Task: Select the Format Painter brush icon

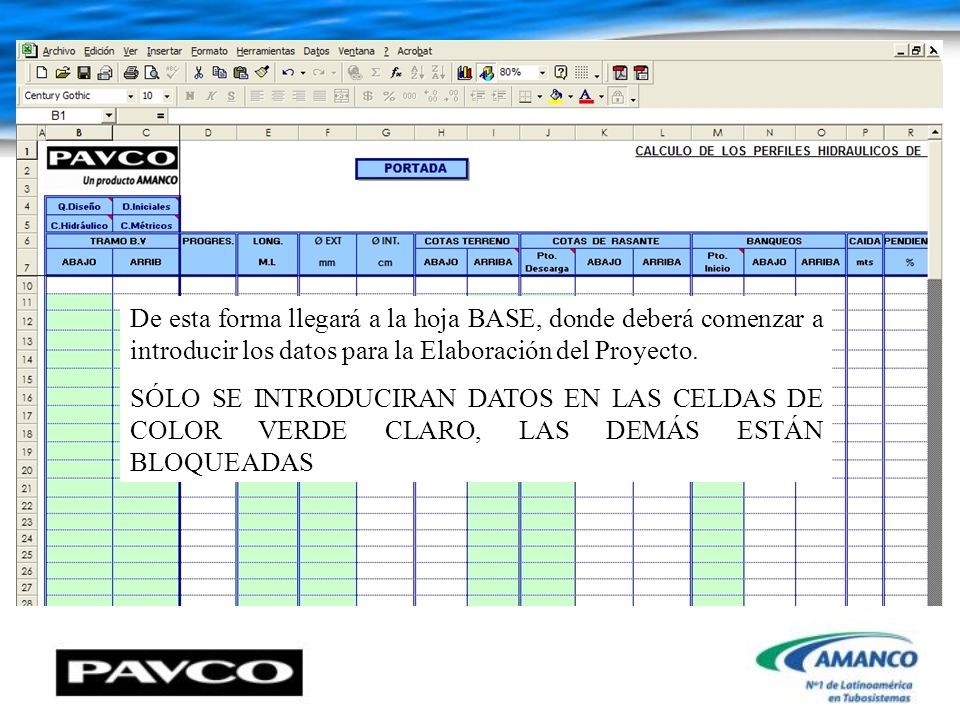Action: pos(262,73)
